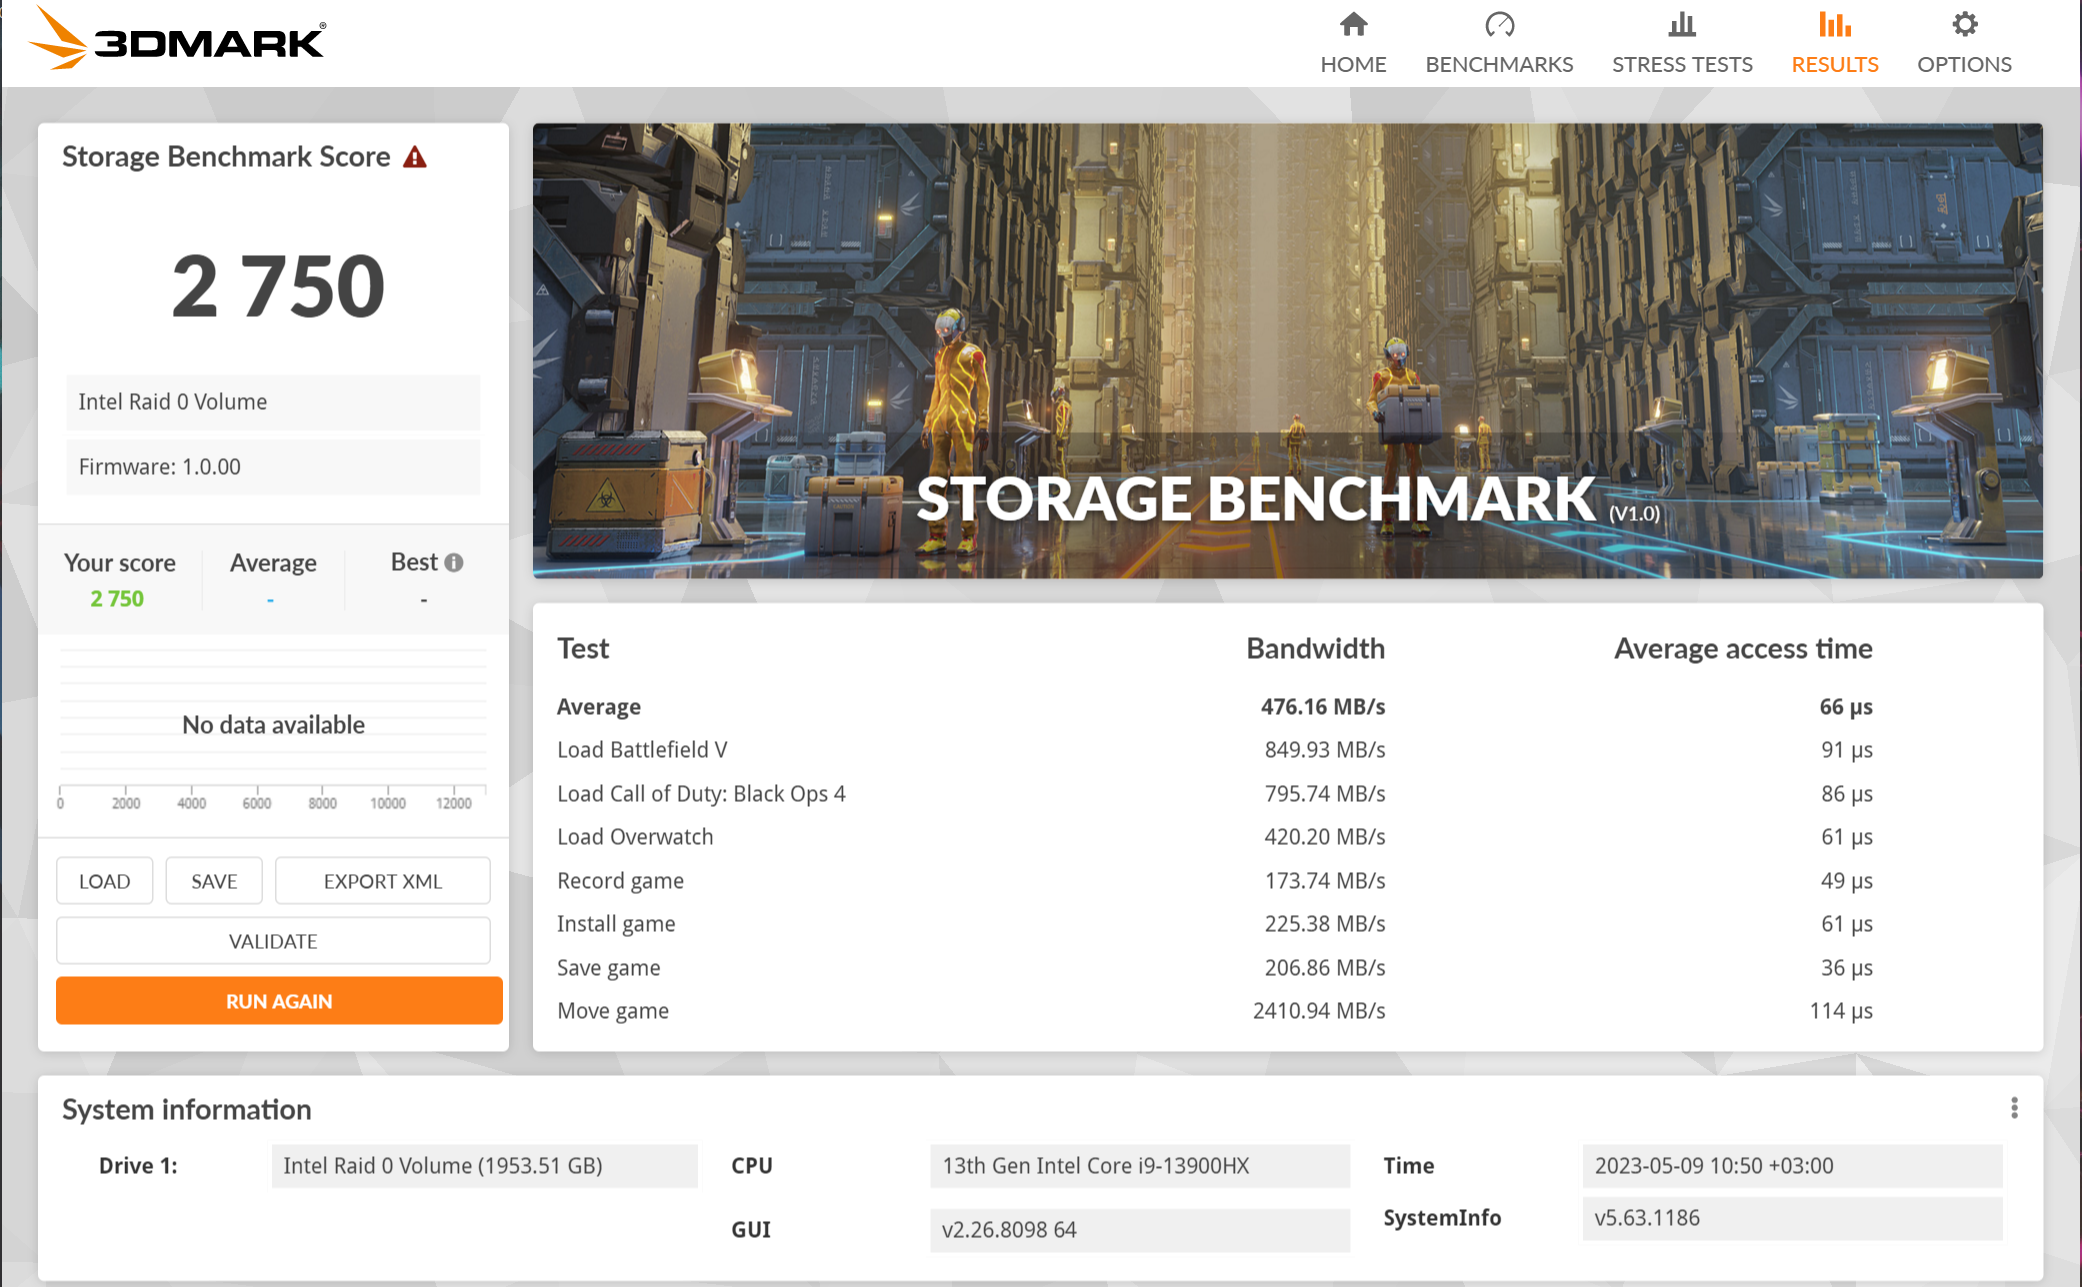The width and height of the screenshot is (2082, 1287).
Task: Click the Firmware: 1.0.00 field
Action: pos(273,467)
